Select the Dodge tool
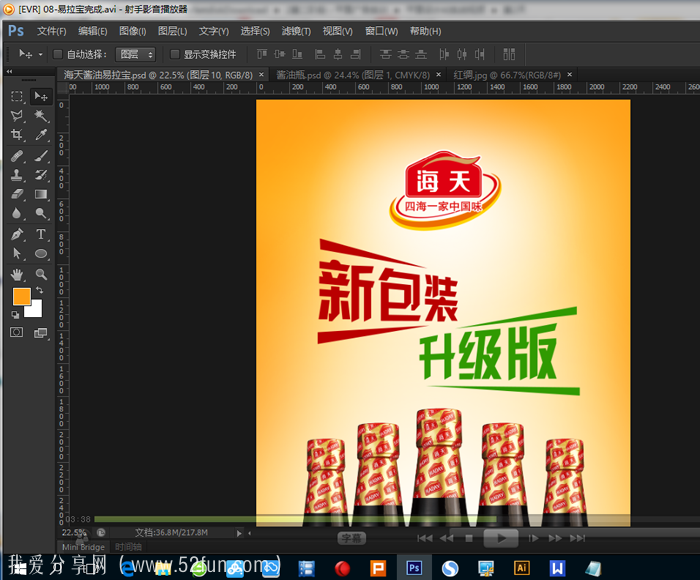 tap(41, 213)
